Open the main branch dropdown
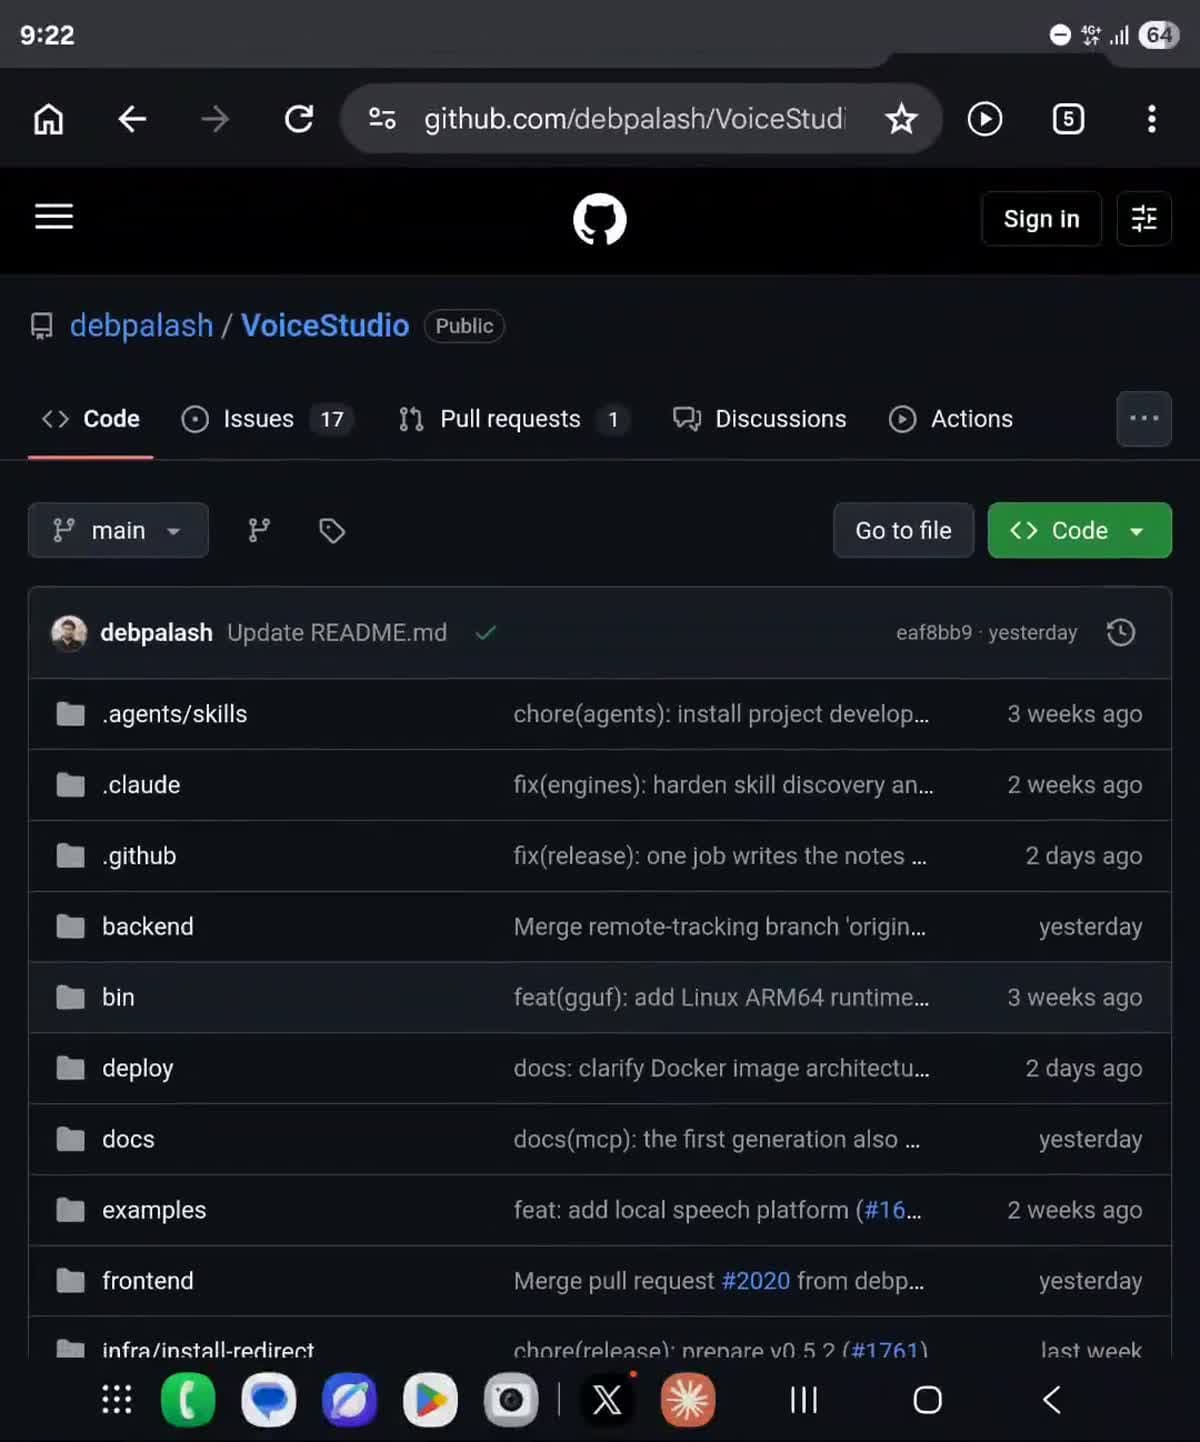 (x=118, y=530)
